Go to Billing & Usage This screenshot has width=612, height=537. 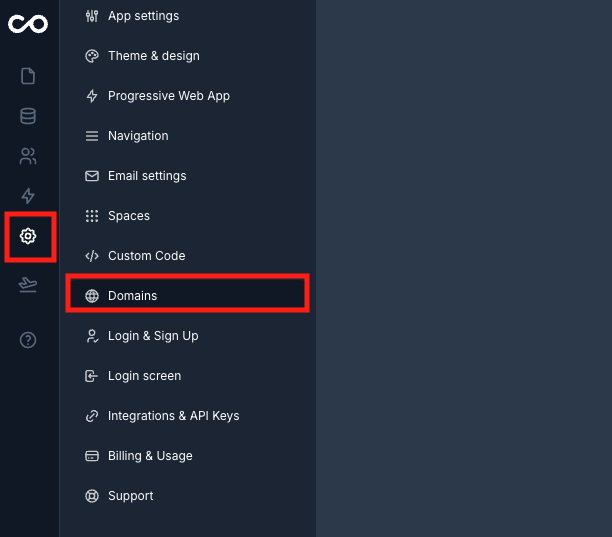[x=150, y=456]
